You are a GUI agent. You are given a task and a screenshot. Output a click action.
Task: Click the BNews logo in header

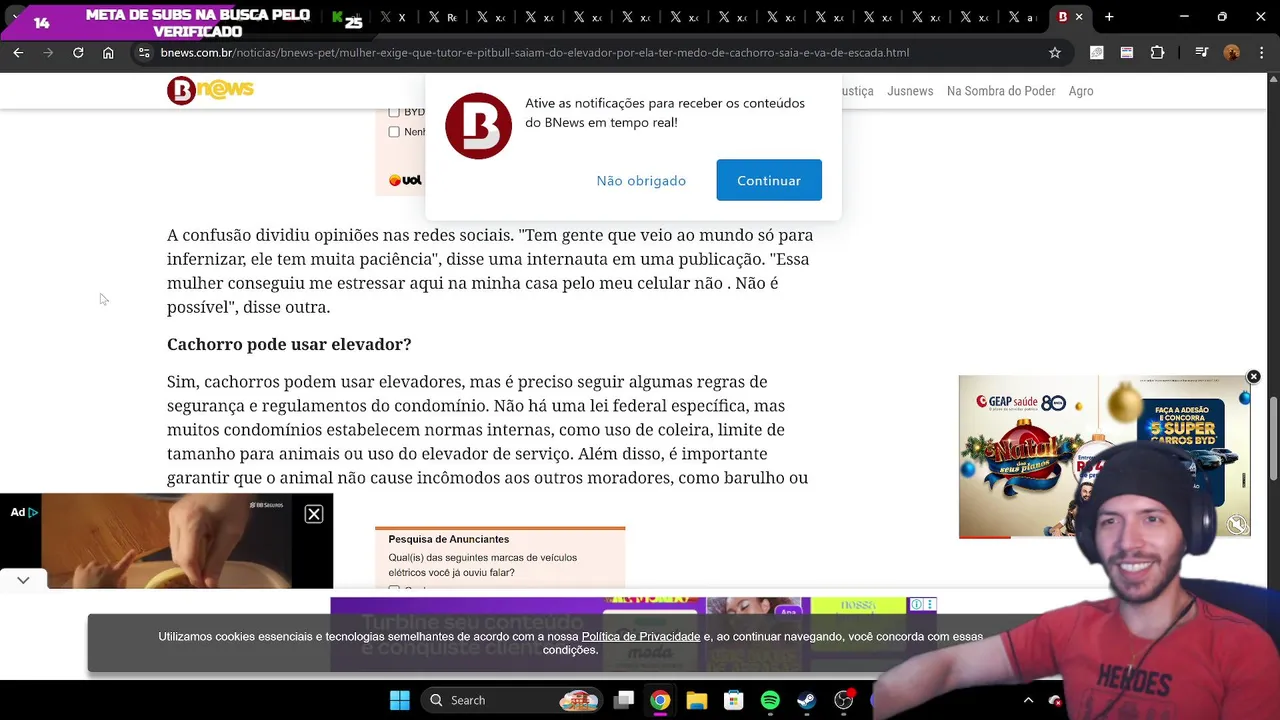tap(210, 90)
